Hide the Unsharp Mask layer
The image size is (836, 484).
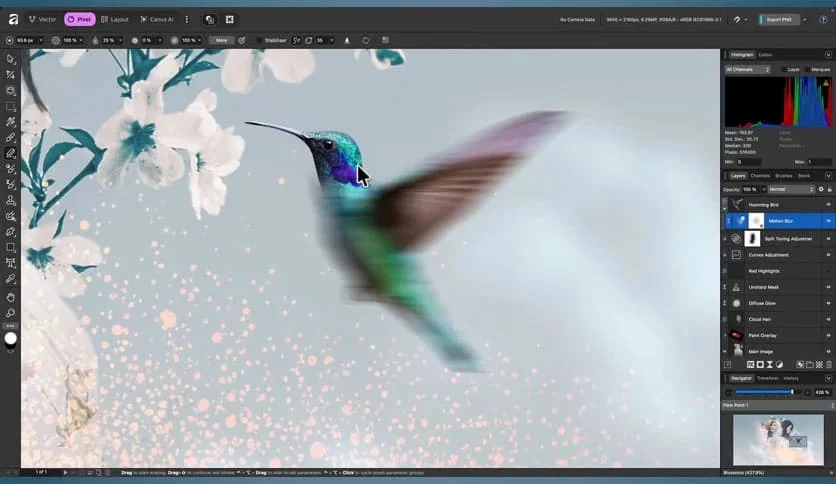829,287
